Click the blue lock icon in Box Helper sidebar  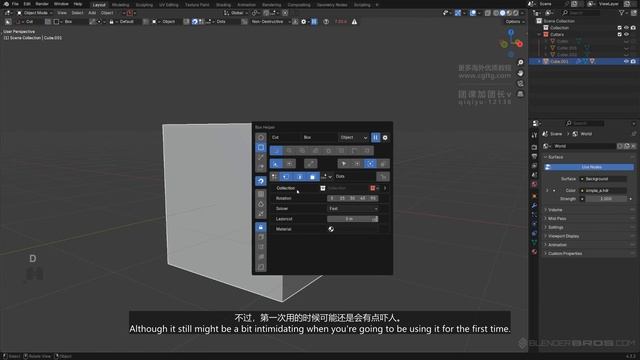pyautogui.click(x=261, y=227)
